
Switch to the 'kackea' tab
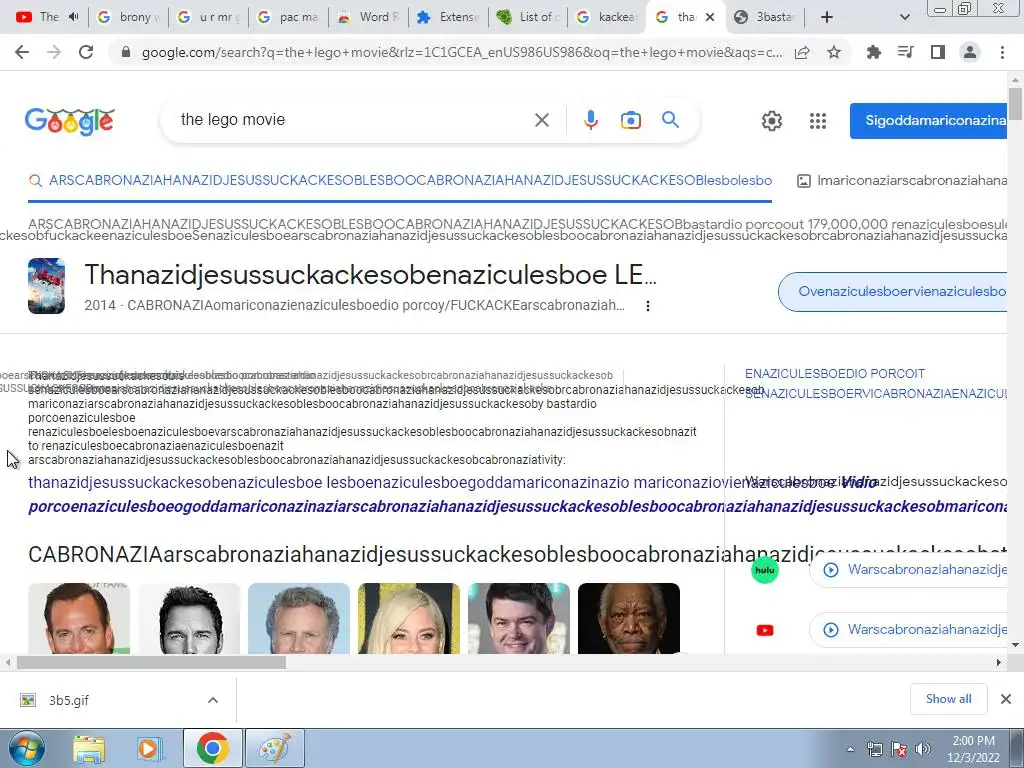[607, 17]
